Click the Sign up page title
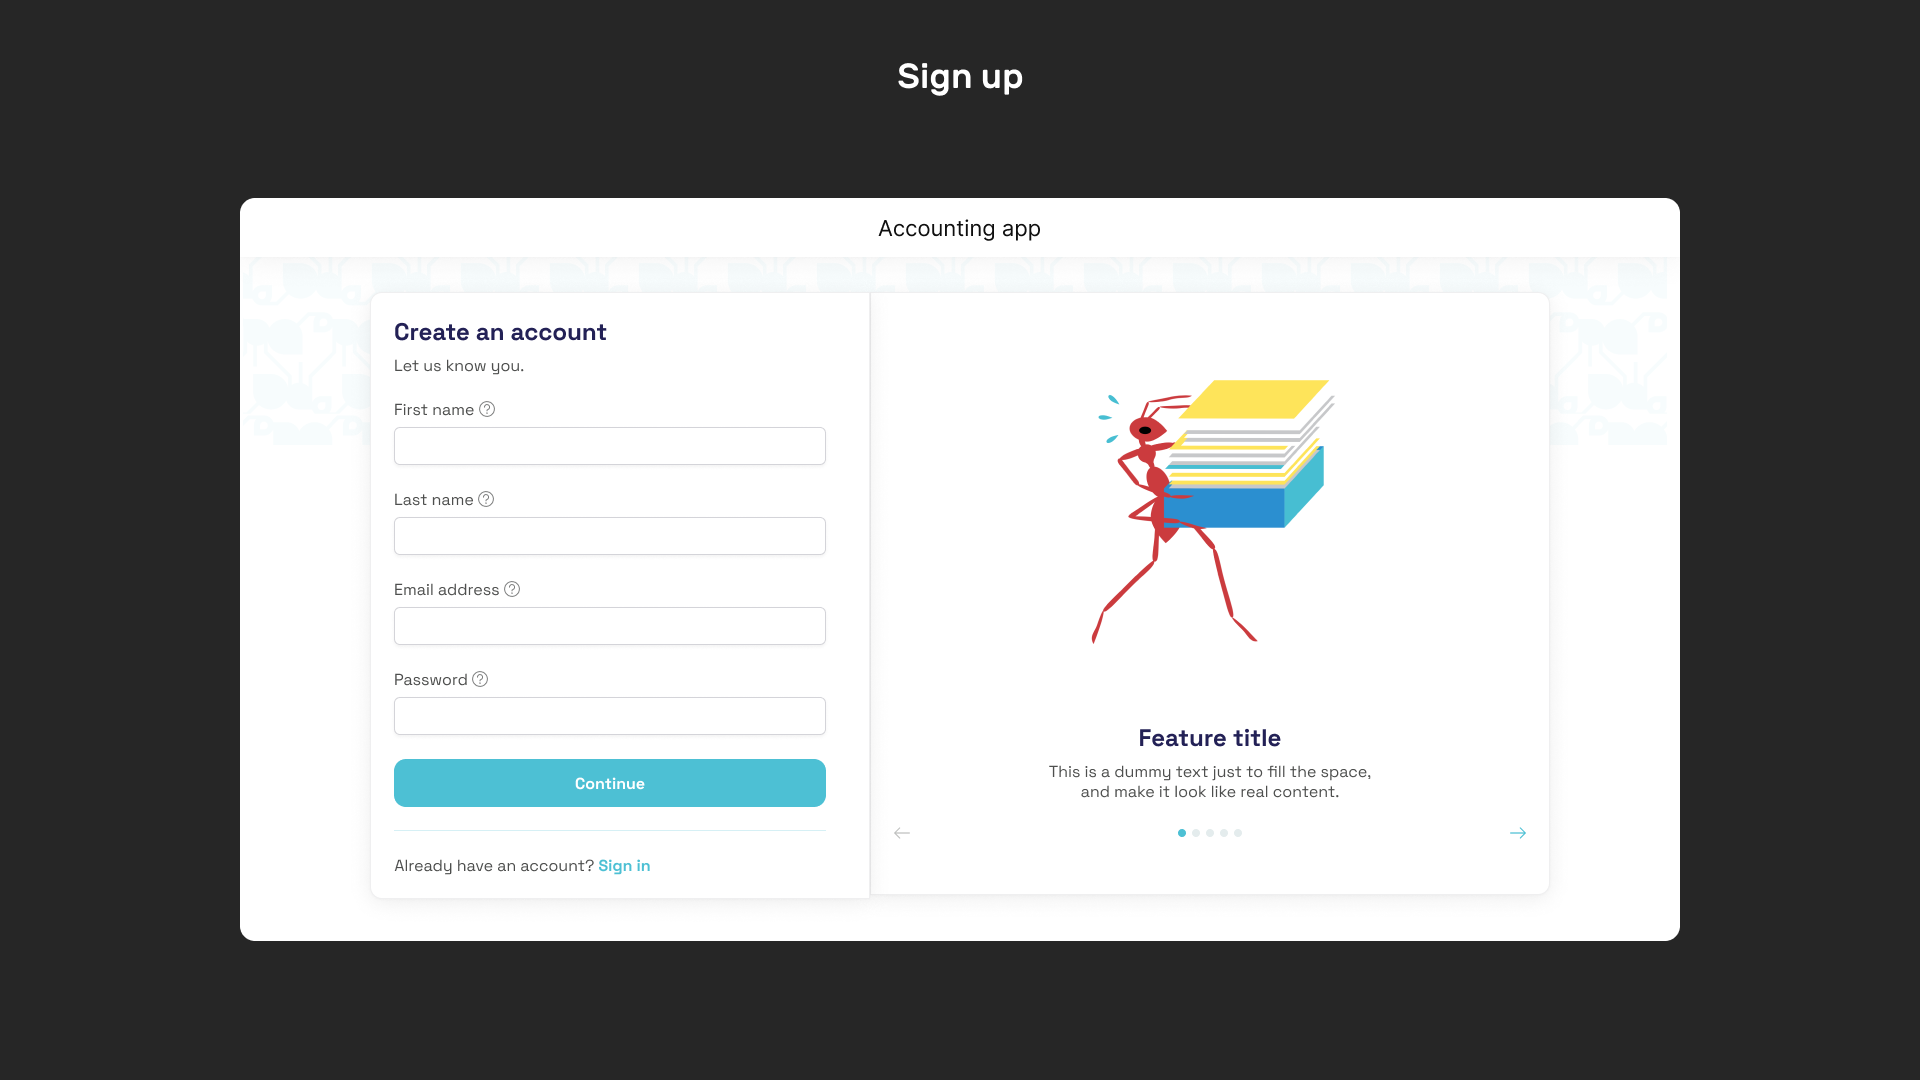Viewport: 1920px width, 1080px height. [x=960, y=76]
